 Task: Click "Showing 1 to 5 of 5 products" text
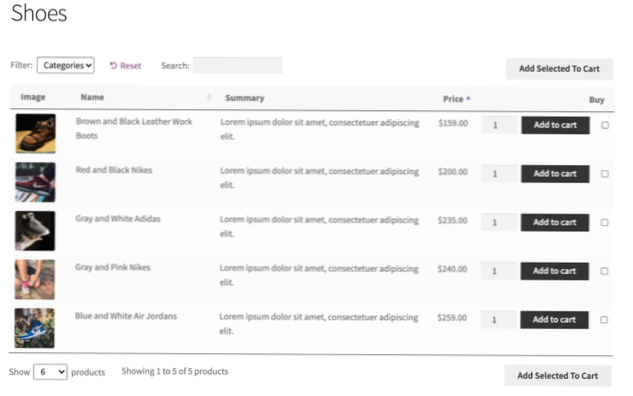[175, 371]
